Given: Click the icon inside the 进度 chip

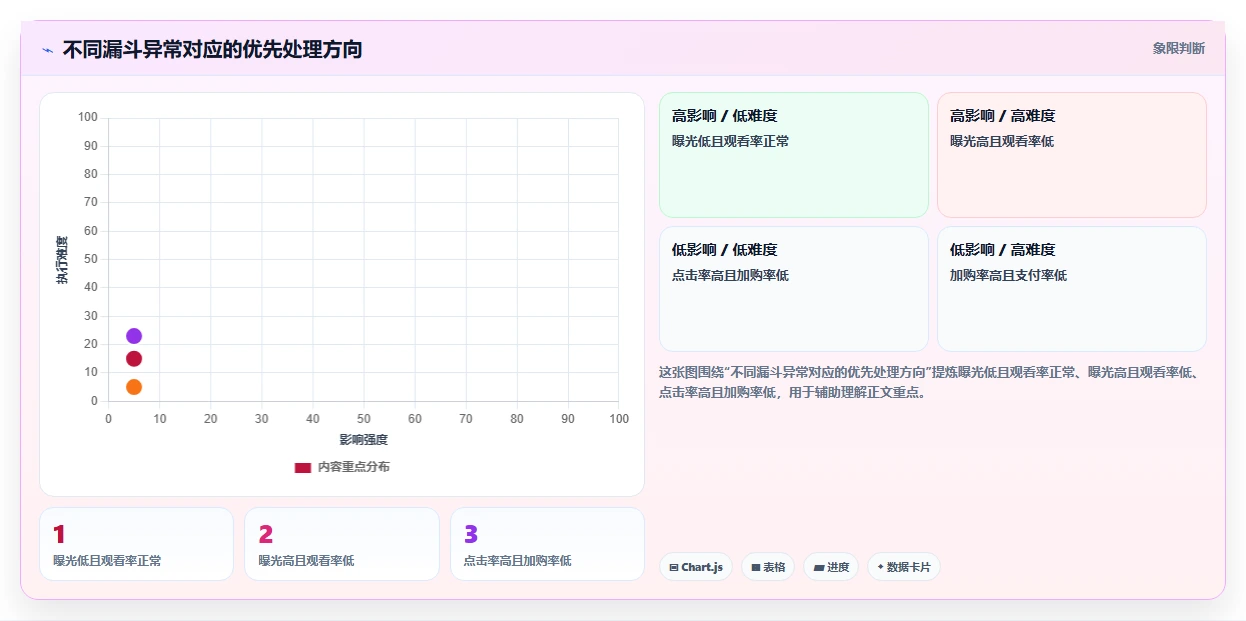Looking at the screenshot, I should pos(819,567).
